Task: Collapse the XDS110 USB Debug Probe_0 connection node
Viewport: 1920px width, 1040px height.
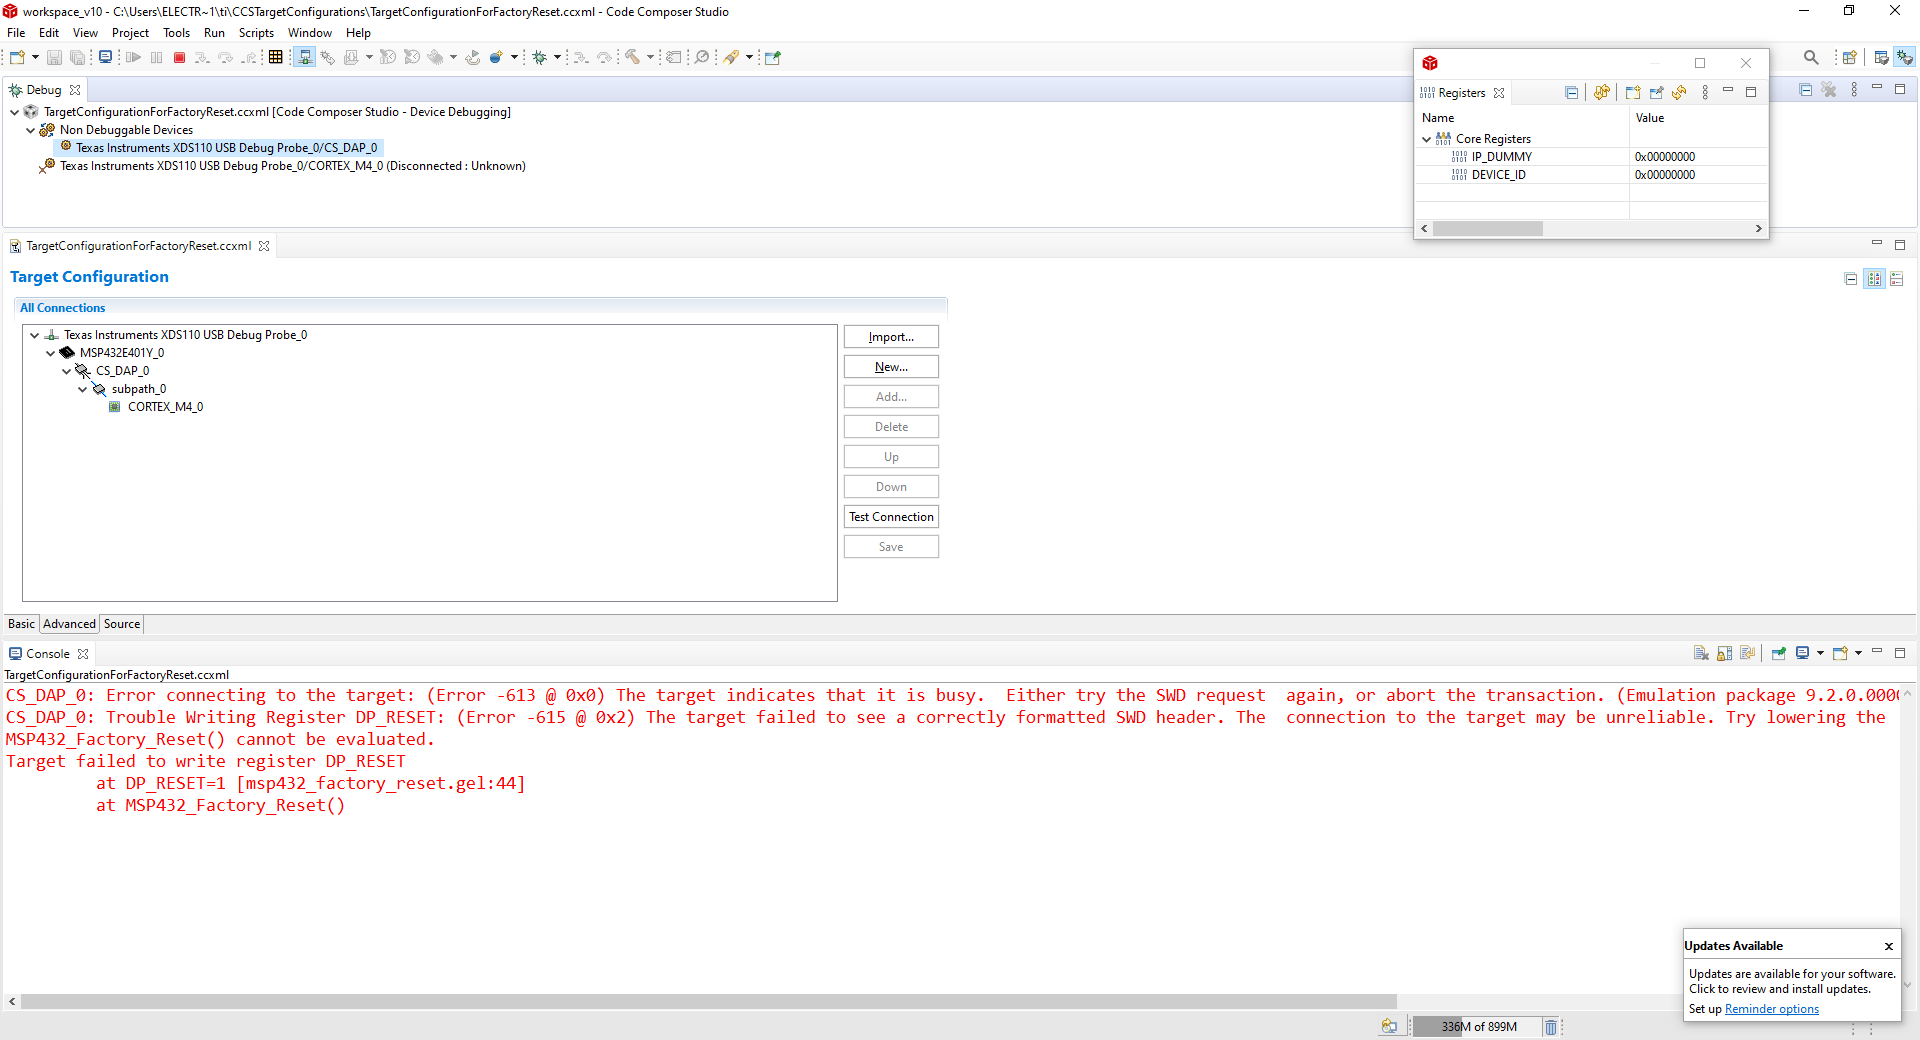Action: [x=35, y=336]
